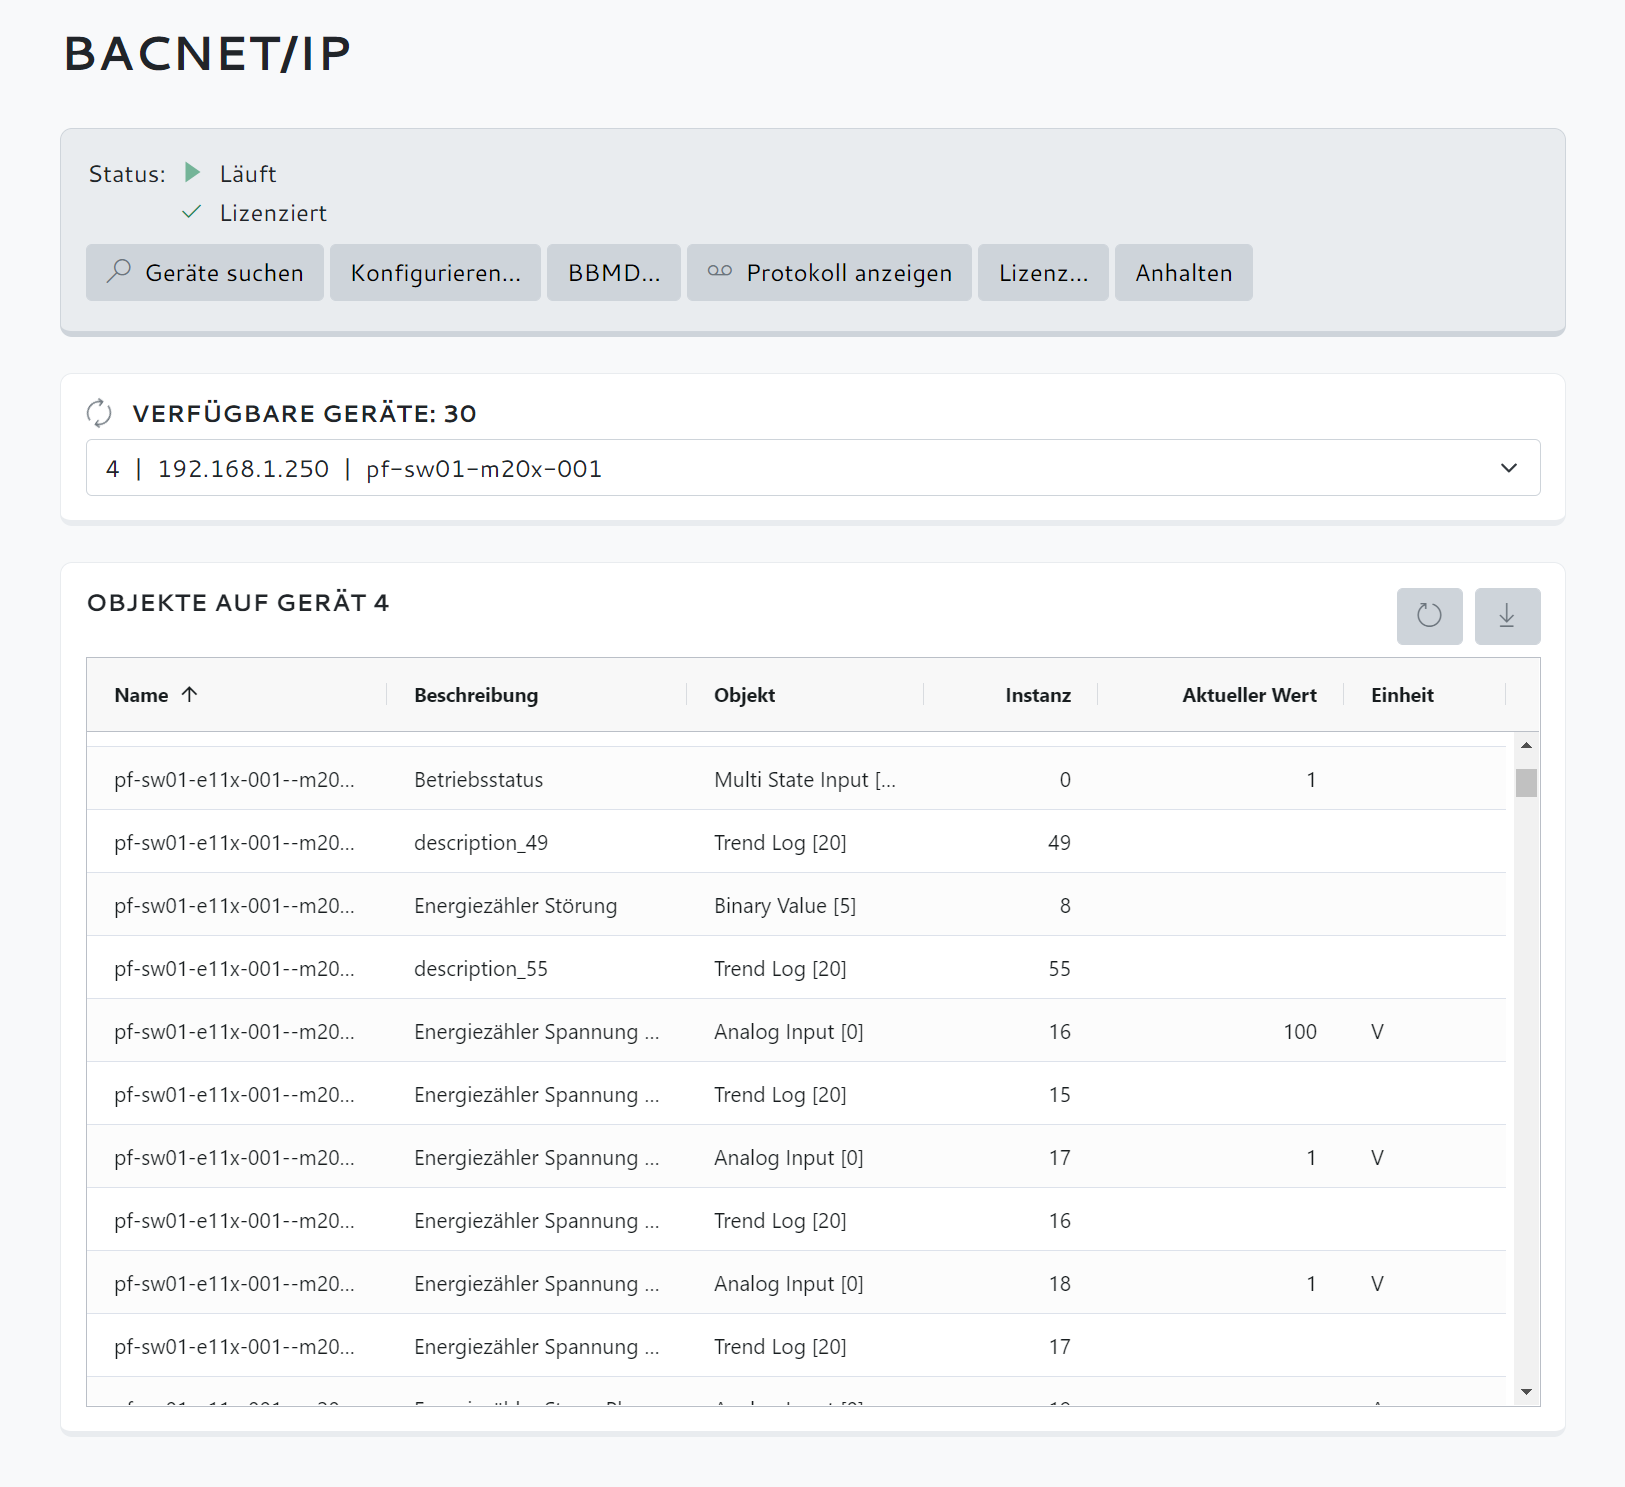Screen dimensions: 1625x1487
Task: Select the description_49 row
Action: 796,842
